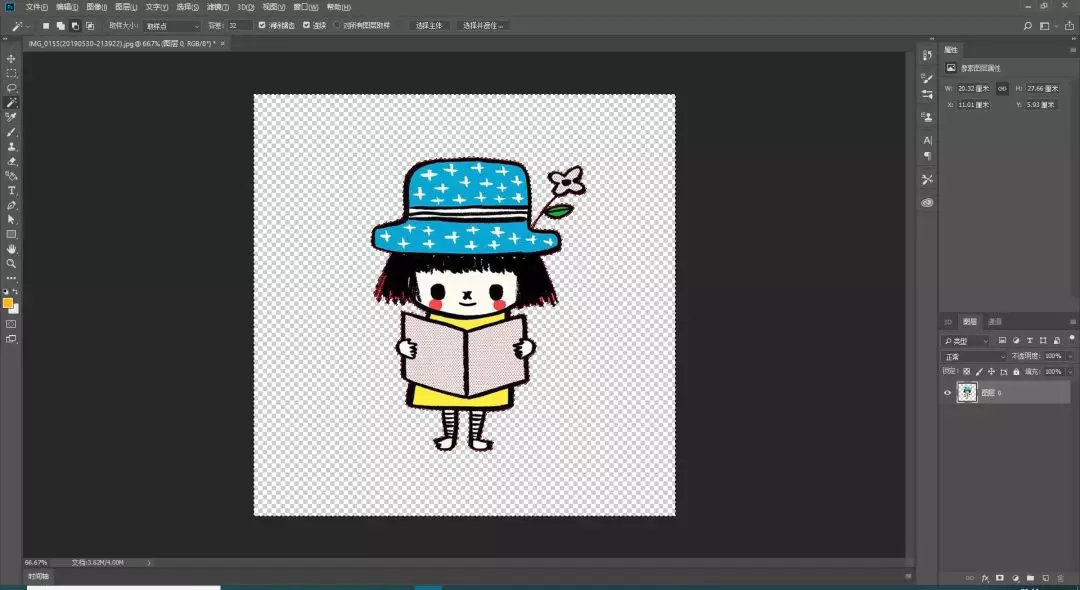Open the blend mode dropdown showing 正常

point(975,356)
